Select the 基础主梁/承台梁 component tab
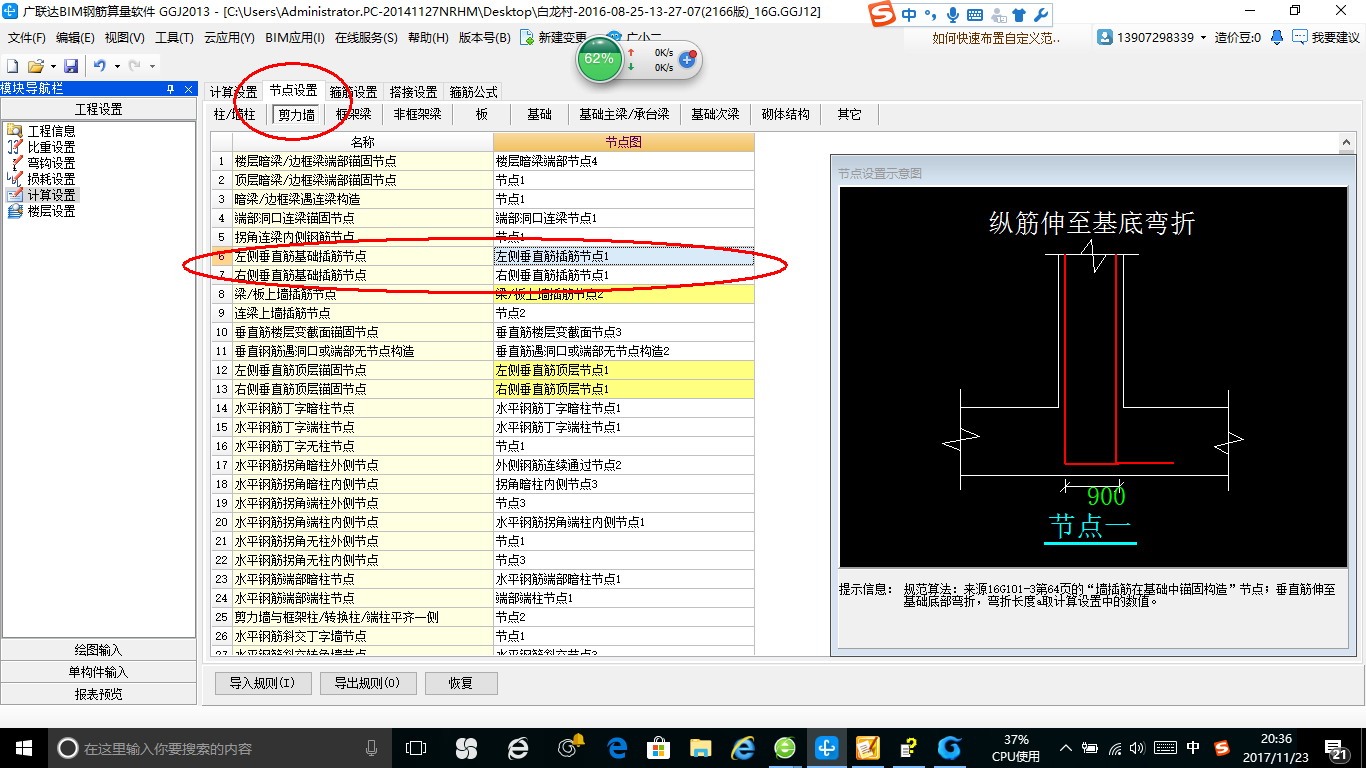Screen dimensions: 1366x768 click(x=624, y=114)
